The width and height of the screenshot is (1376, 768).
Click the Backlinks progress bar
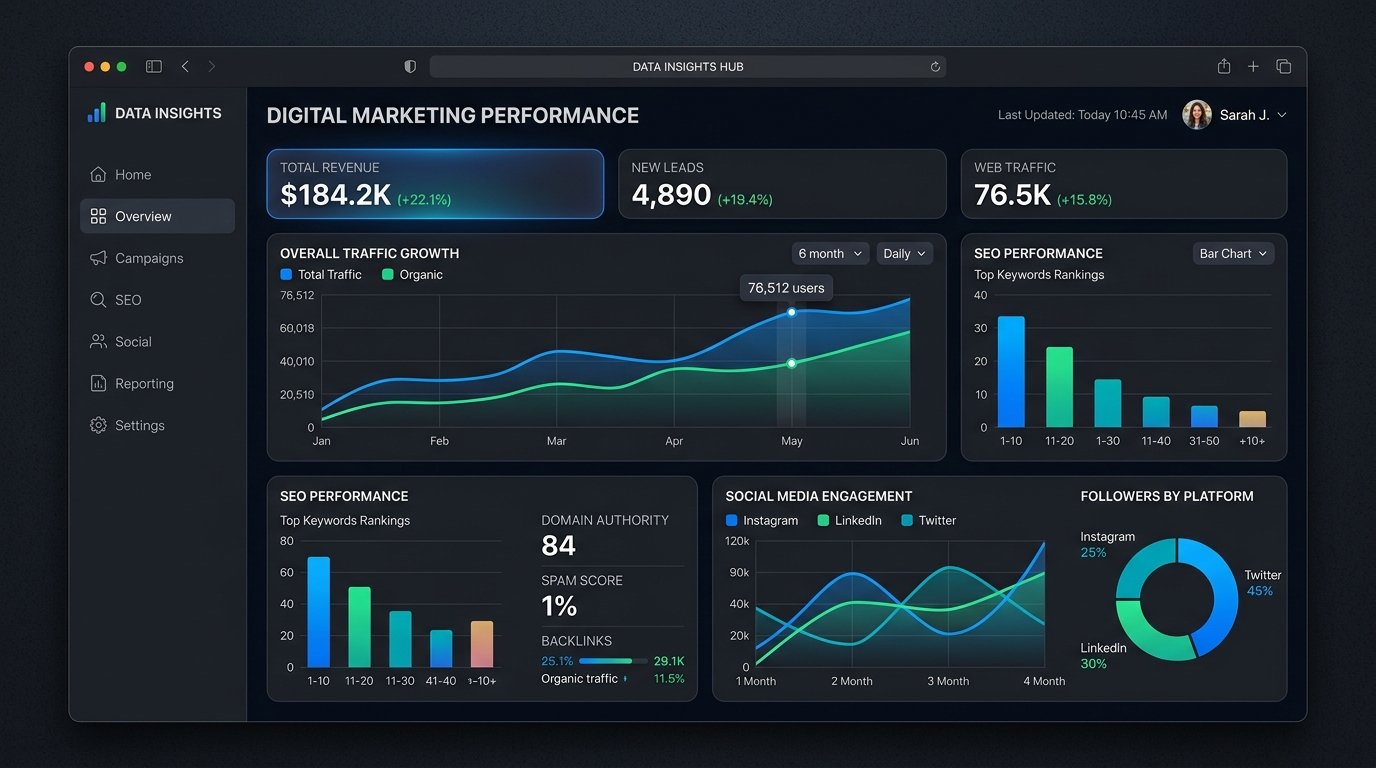[613, 661]
